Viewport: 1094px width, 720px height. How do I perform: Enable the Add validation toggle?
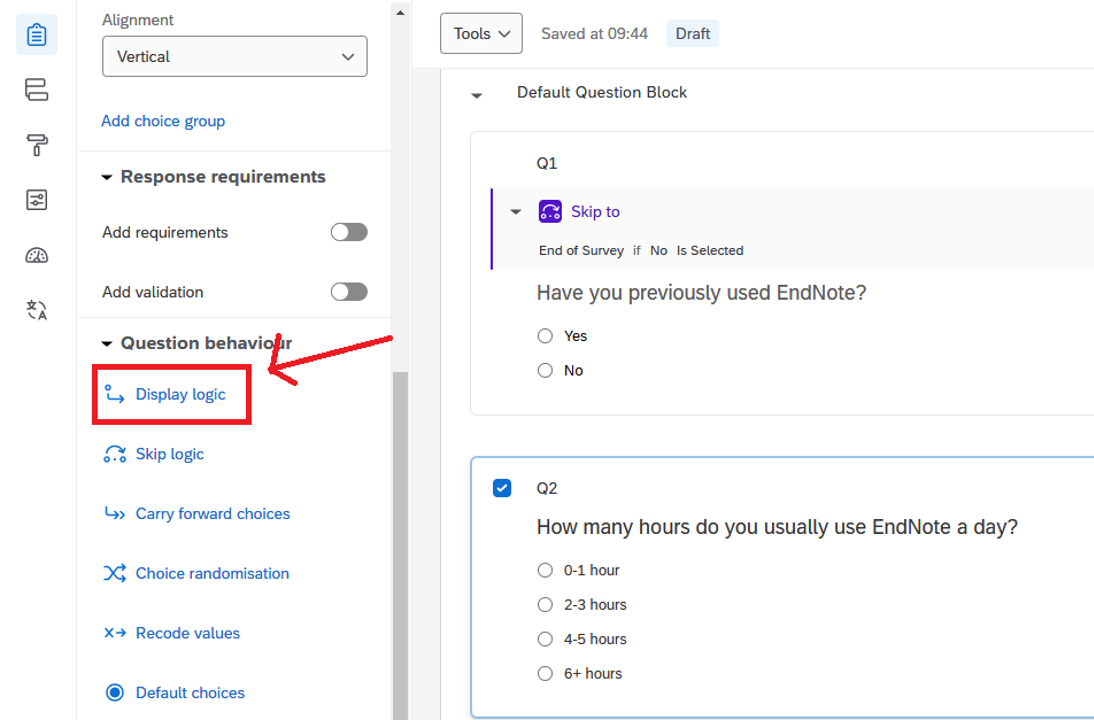tap(349, 292)
